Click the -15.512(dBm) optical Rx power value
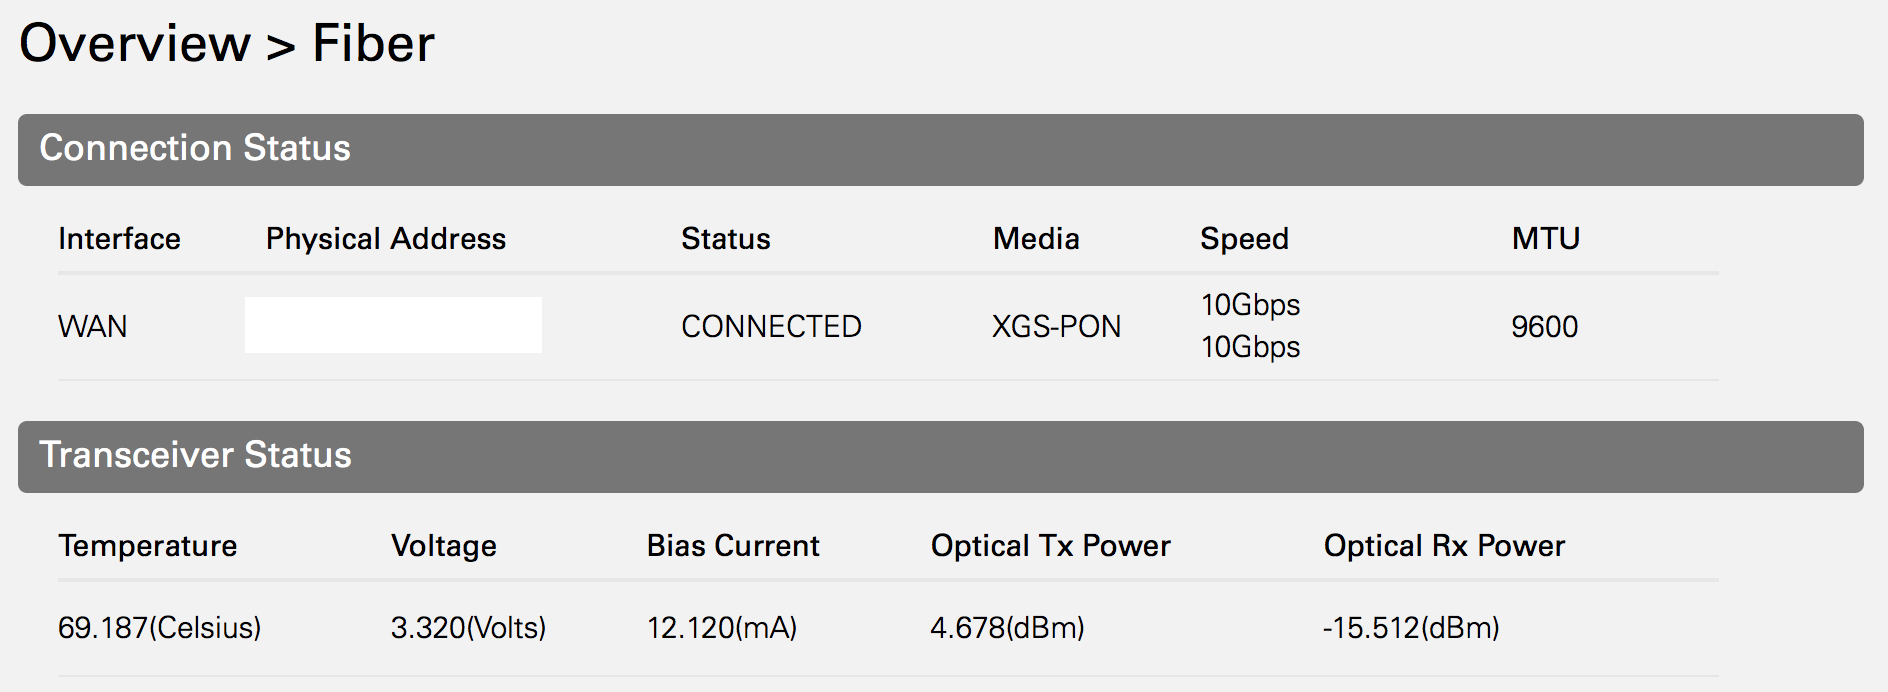The image size is (1888, 692). point(1410,628)
